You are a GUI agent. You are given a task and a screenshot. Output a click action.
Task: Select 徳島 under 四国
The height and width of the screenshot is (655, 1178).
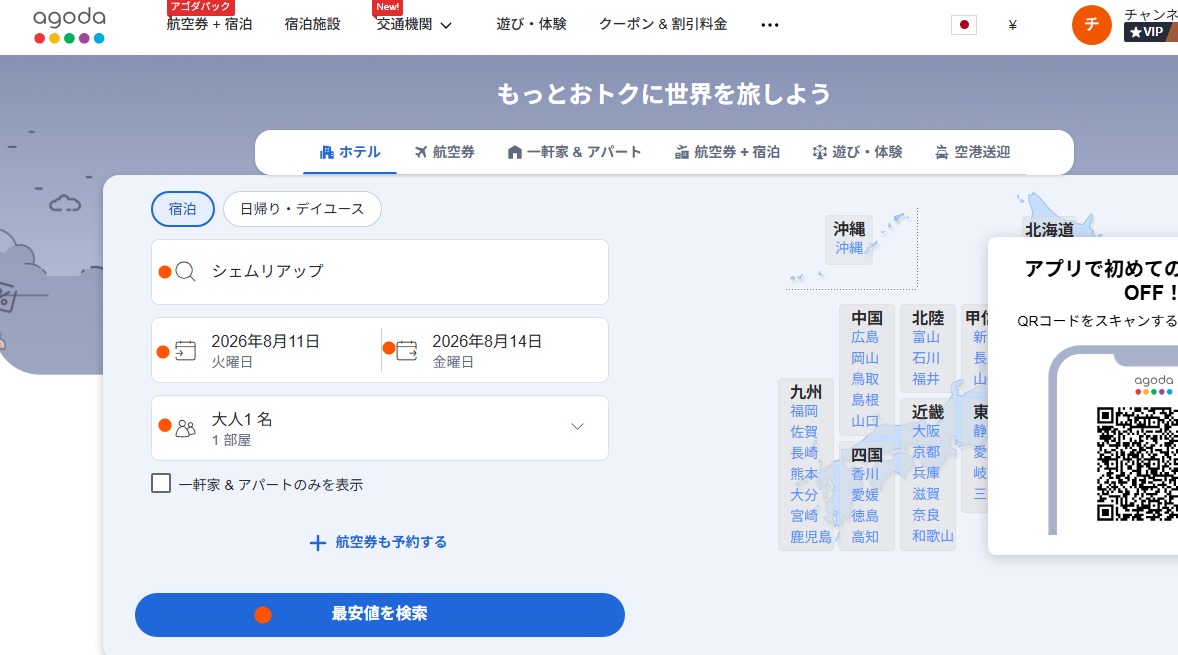pos(865,516)
